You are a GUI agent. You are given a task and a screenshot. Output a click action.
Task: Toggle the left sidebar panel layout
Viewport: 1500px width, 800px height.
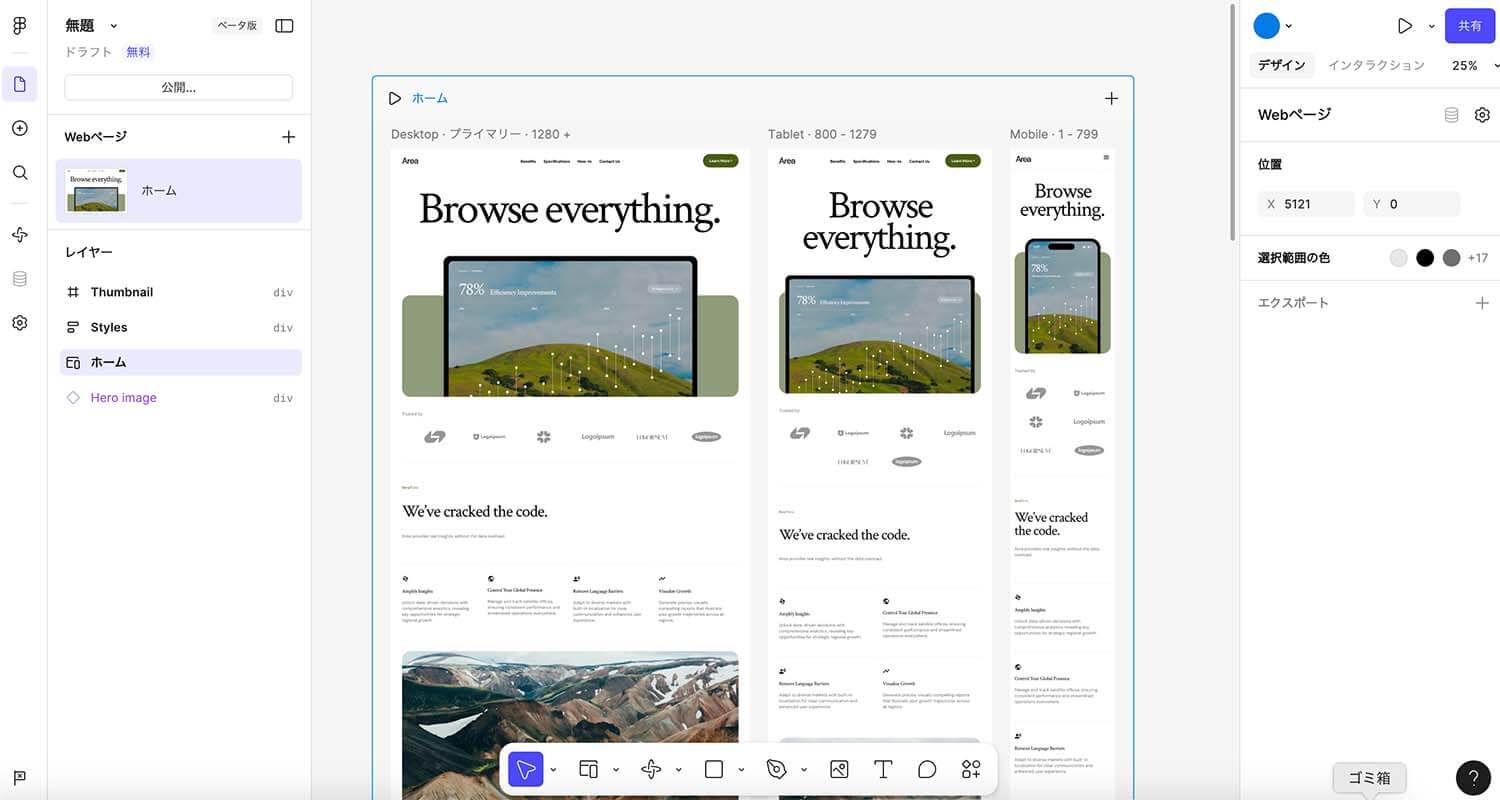click(284, 26)
